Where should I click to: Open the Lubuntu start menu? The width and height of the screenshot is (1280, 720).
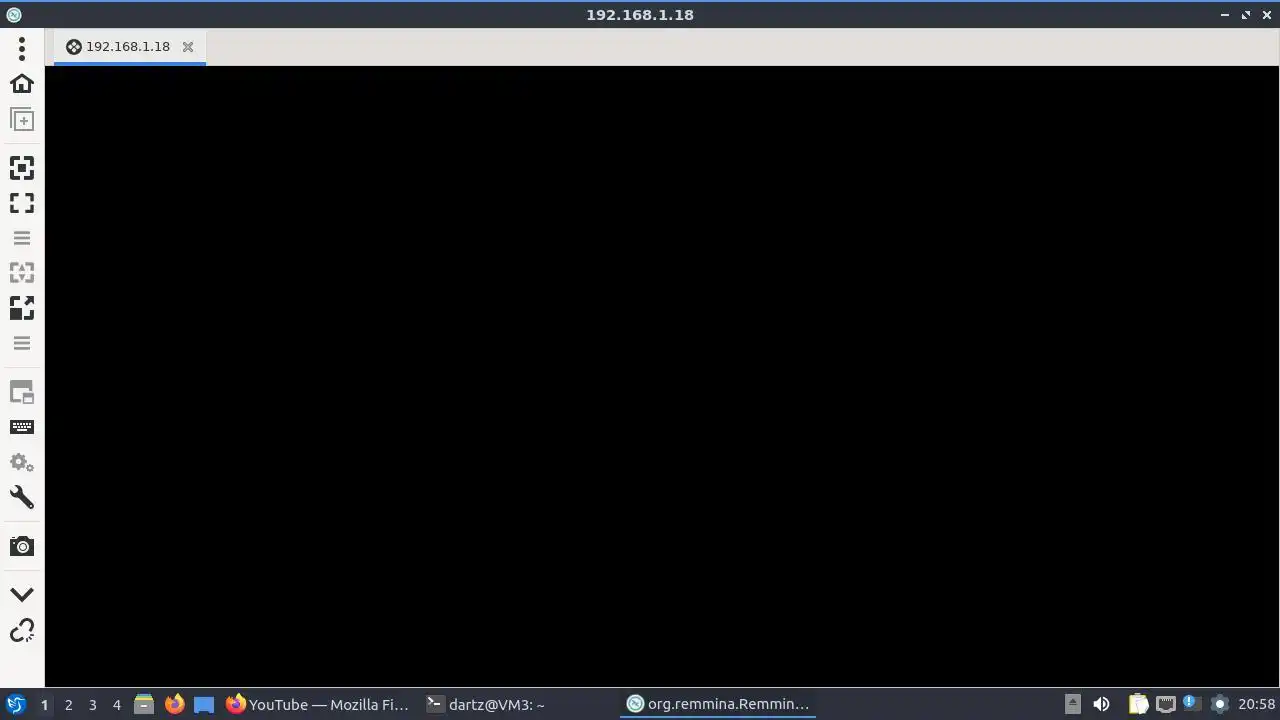(16, 704)
